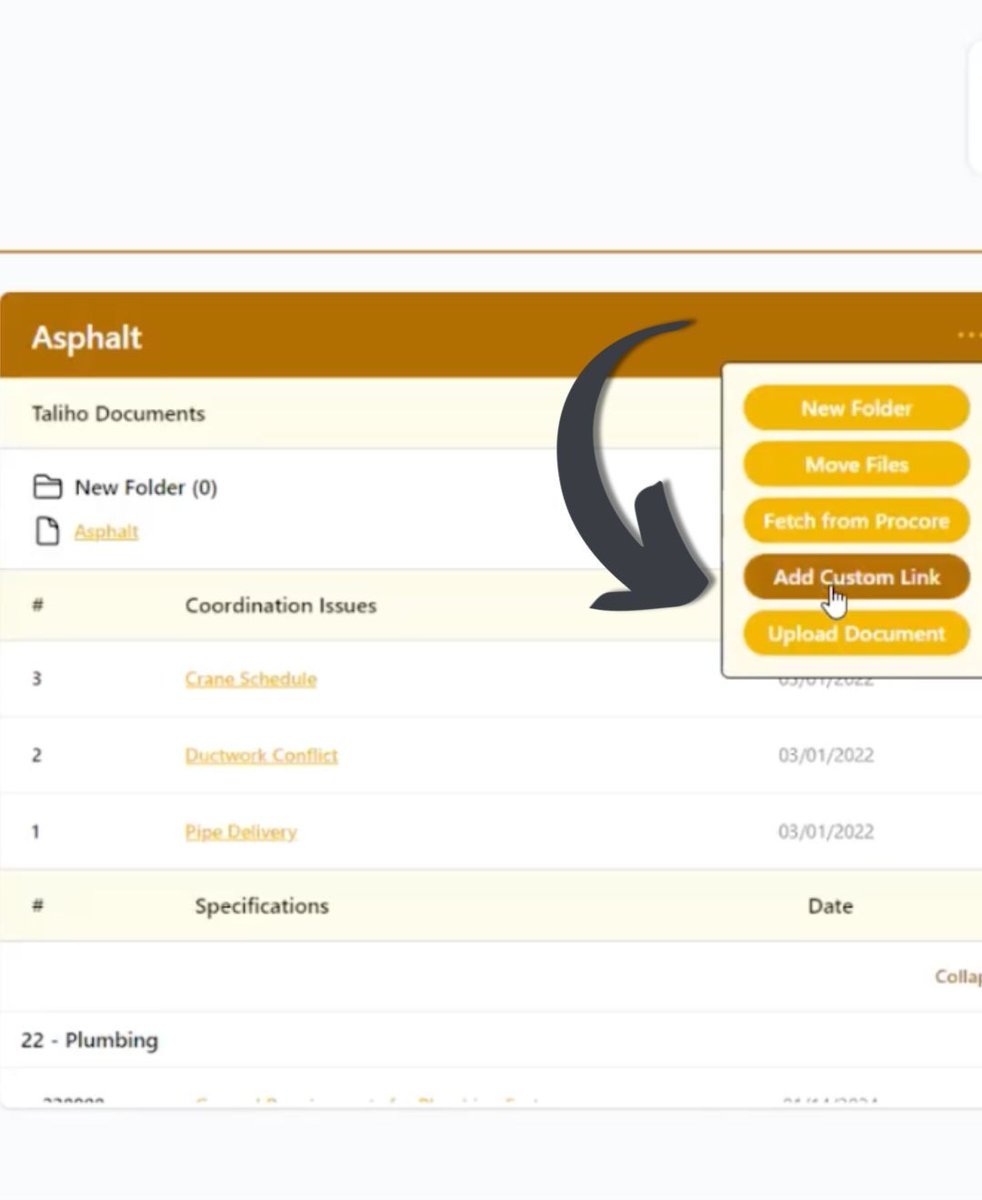982x1200 pixels.
Task: Click the document icon beside Asphalt
Action: 47,530
